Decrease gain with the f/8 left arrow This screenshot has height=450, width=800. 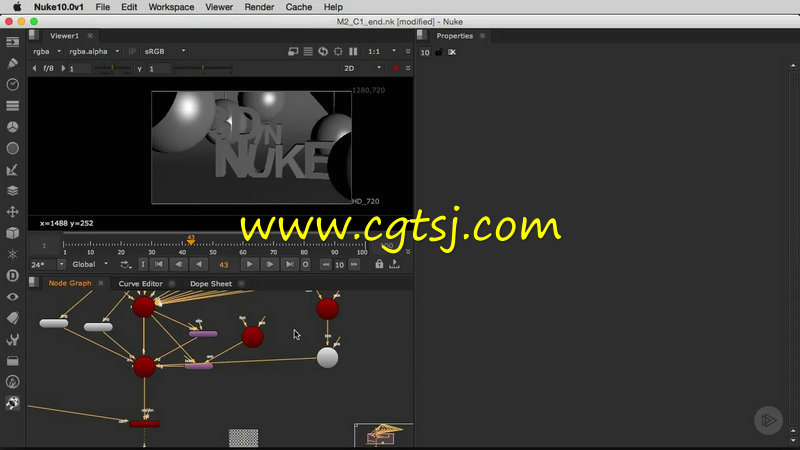coord(34,68)
